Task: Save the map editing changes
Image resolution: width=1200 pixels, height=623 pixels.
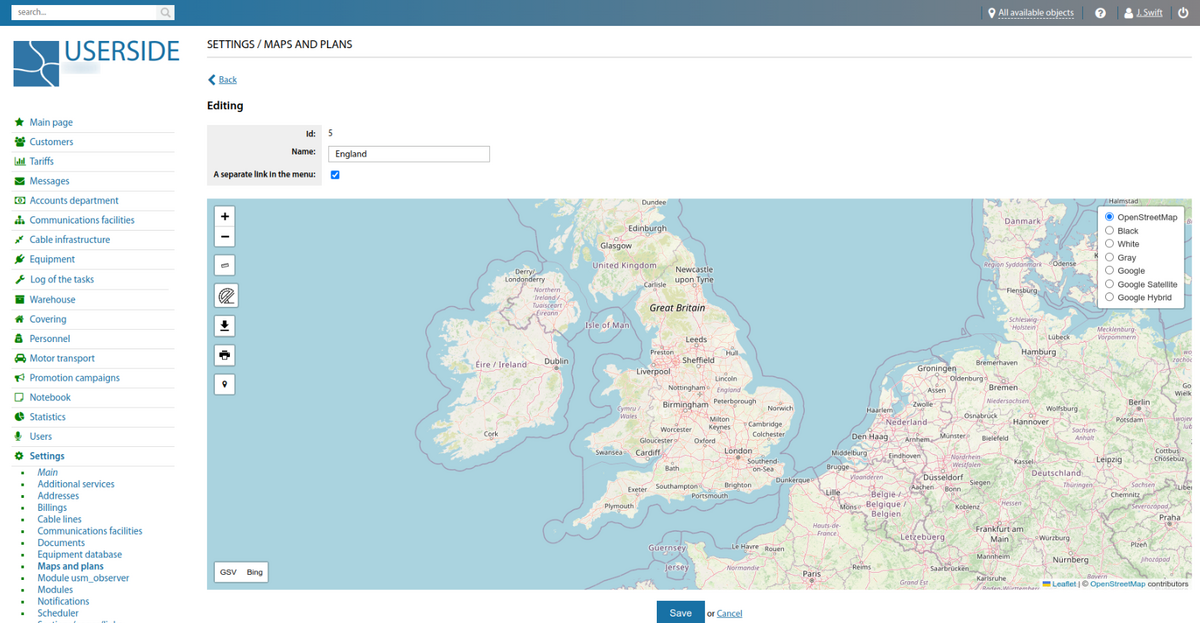Action: [680, 611]
